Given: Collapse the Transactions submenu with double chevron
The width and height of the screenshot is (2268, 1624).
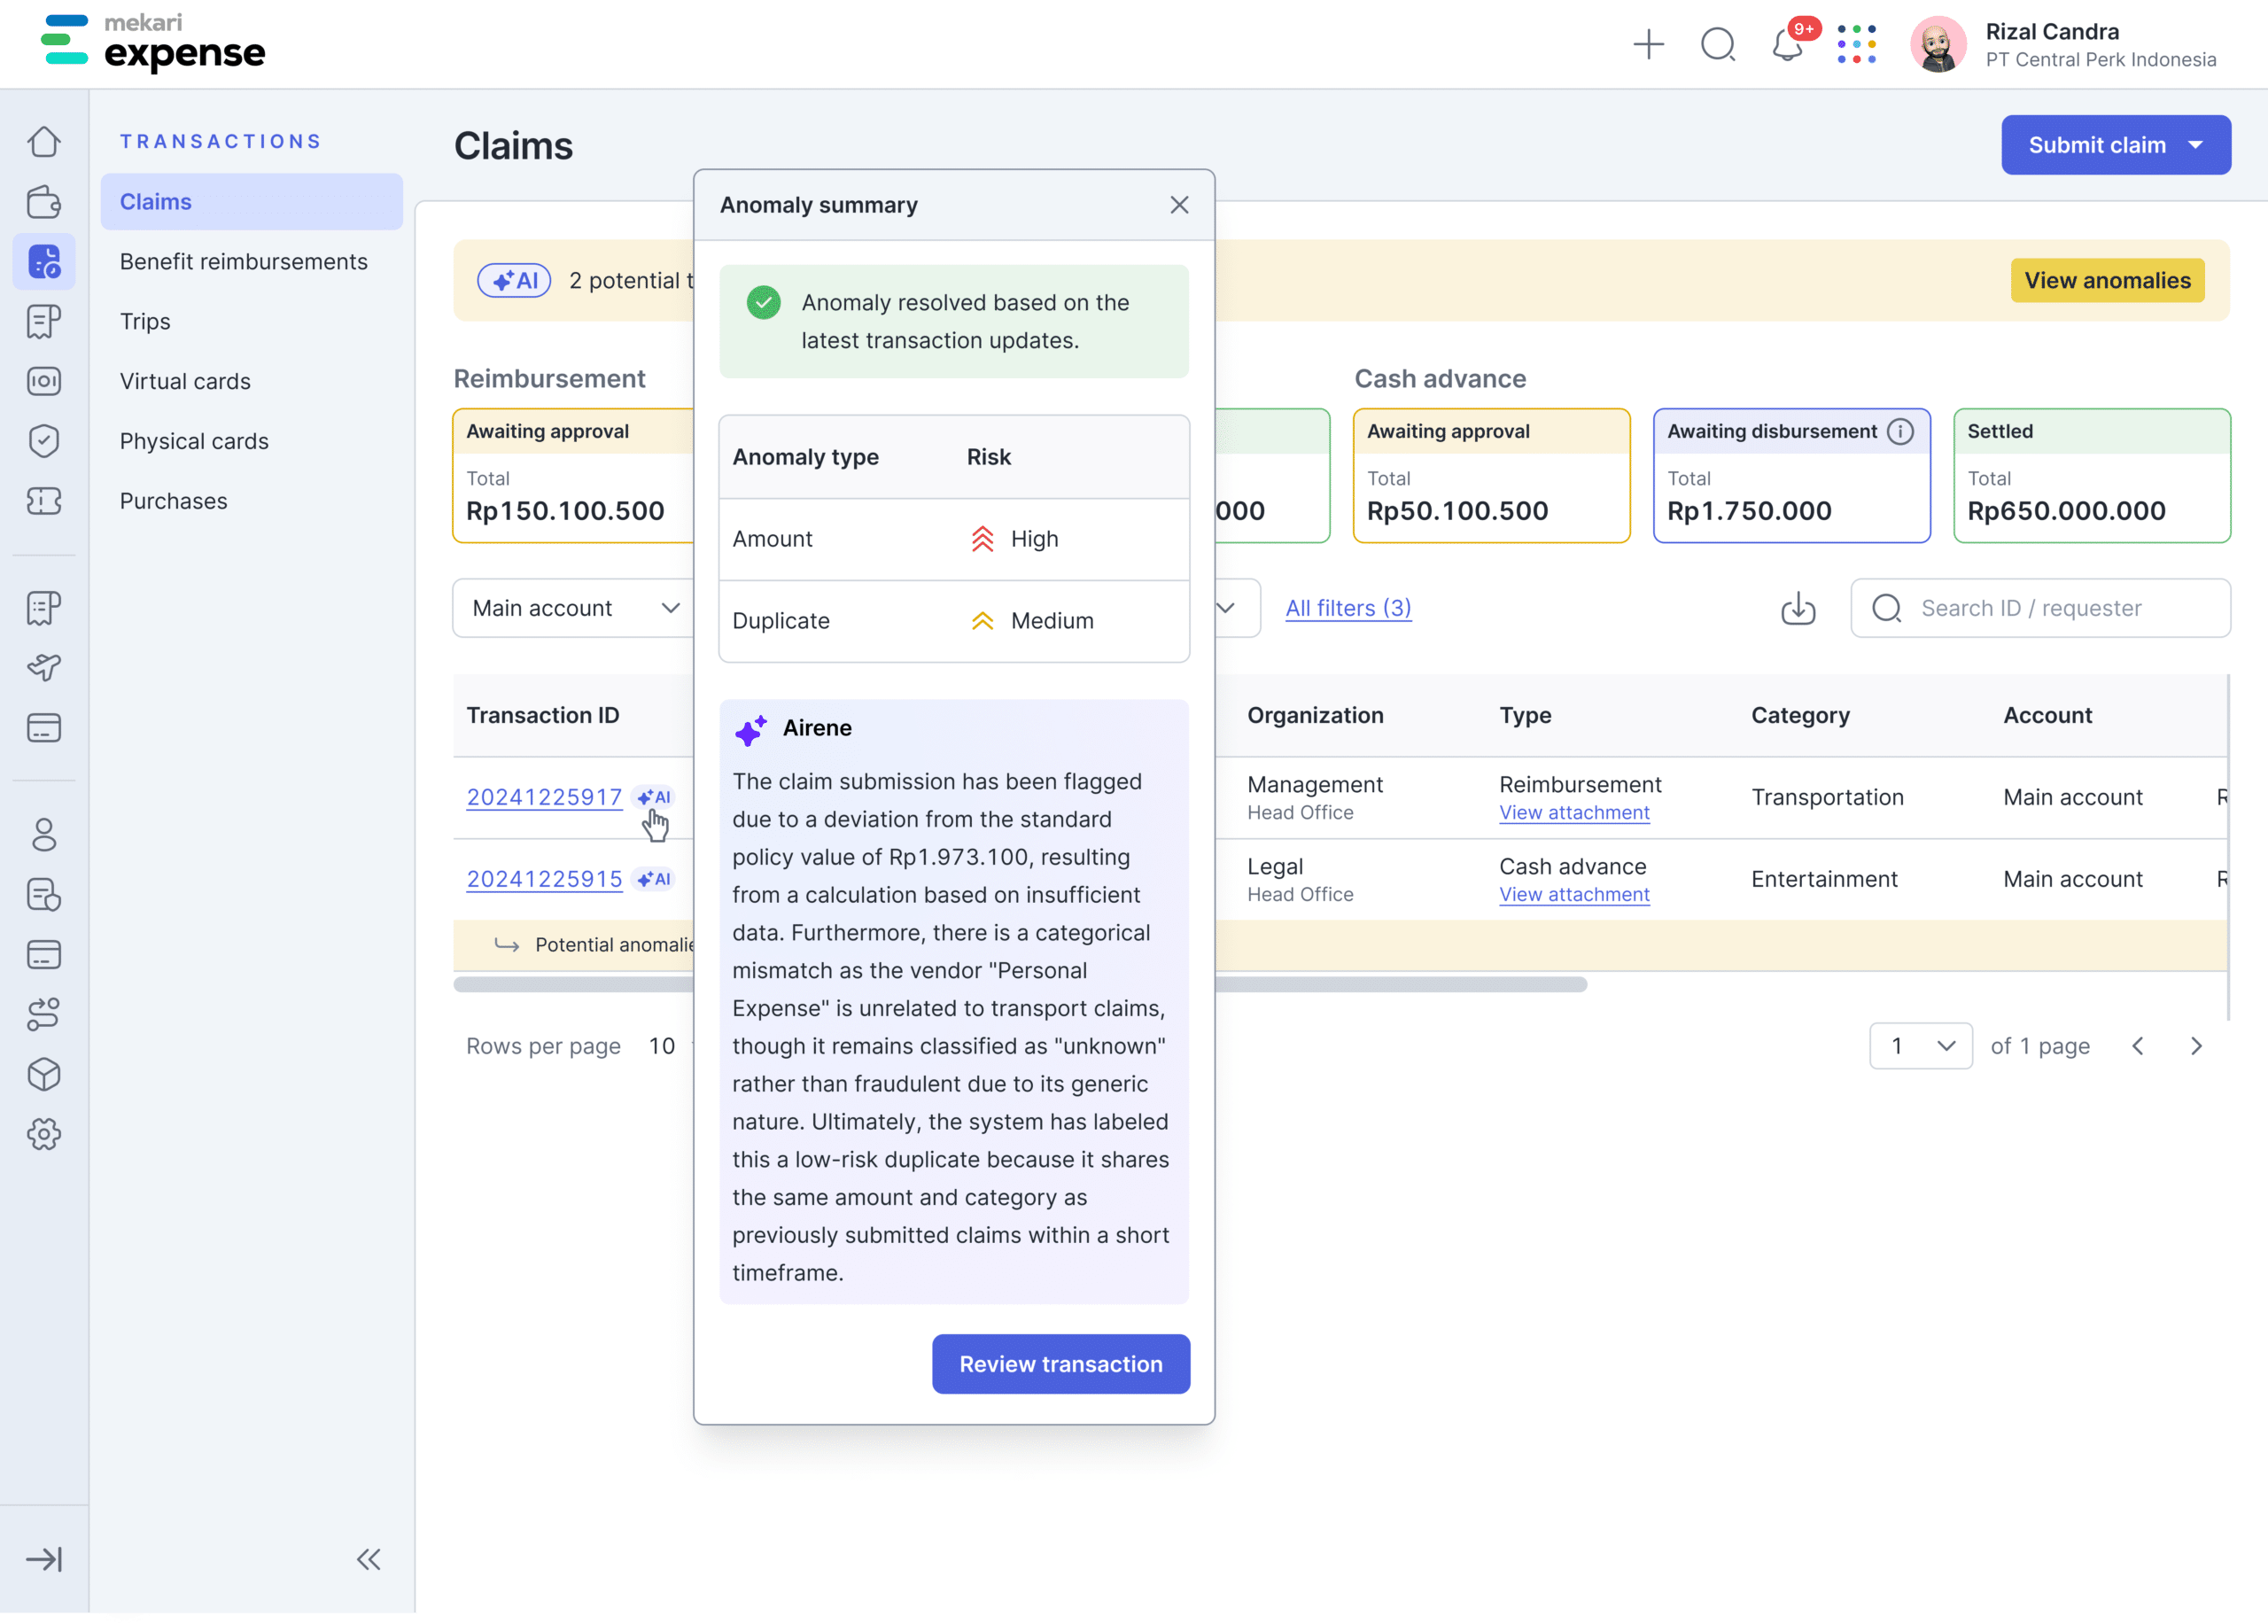Looking at the screenshot, I should point(368,1559).
